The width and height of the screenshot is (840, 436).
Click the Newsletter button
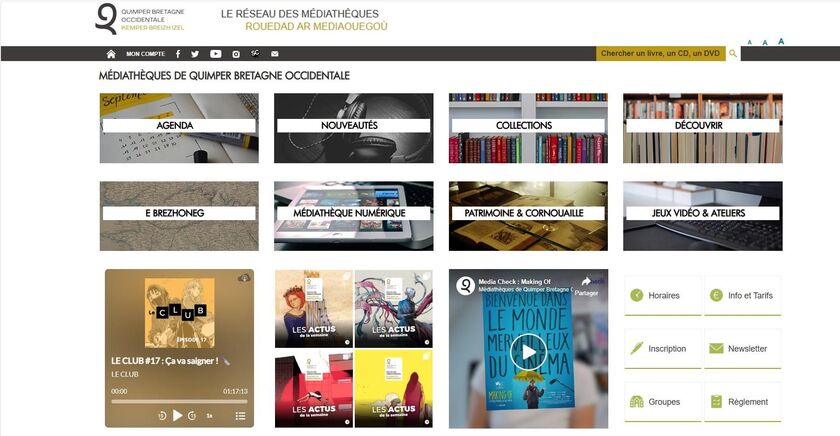click(743, 349)
